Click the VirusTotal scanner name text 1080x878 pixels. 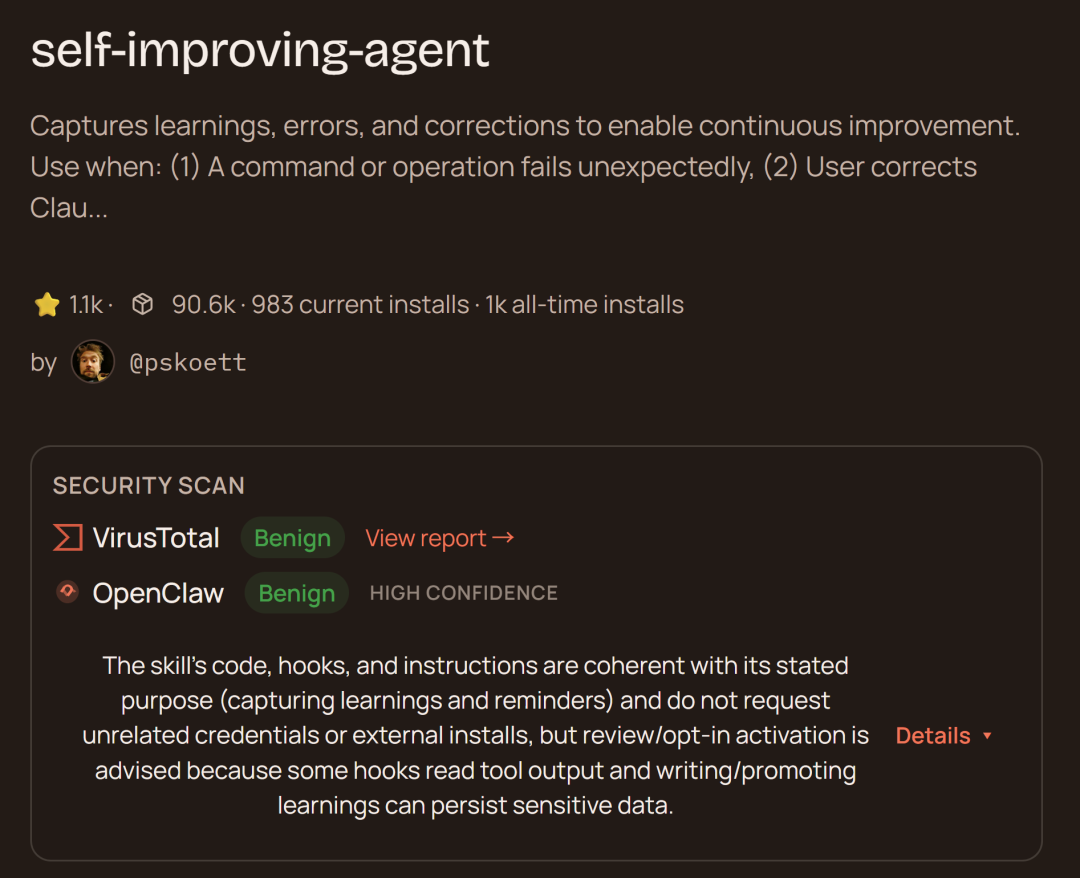point(156,538)
